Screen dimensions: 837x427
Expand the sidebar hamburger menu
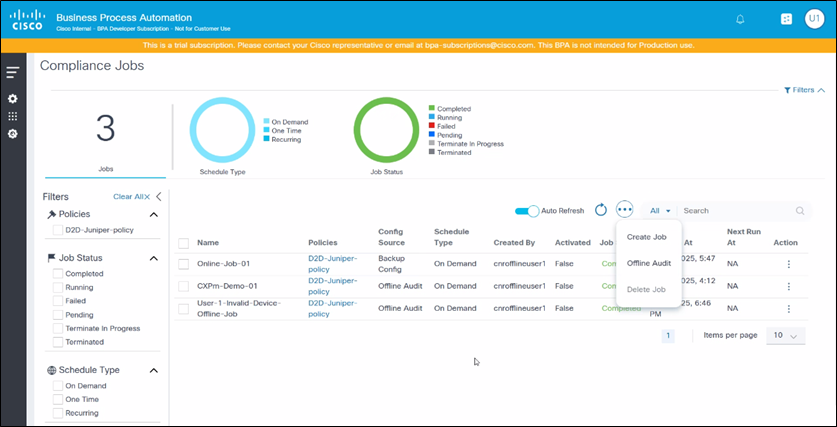pyautogui.click(x=12, y=73)
